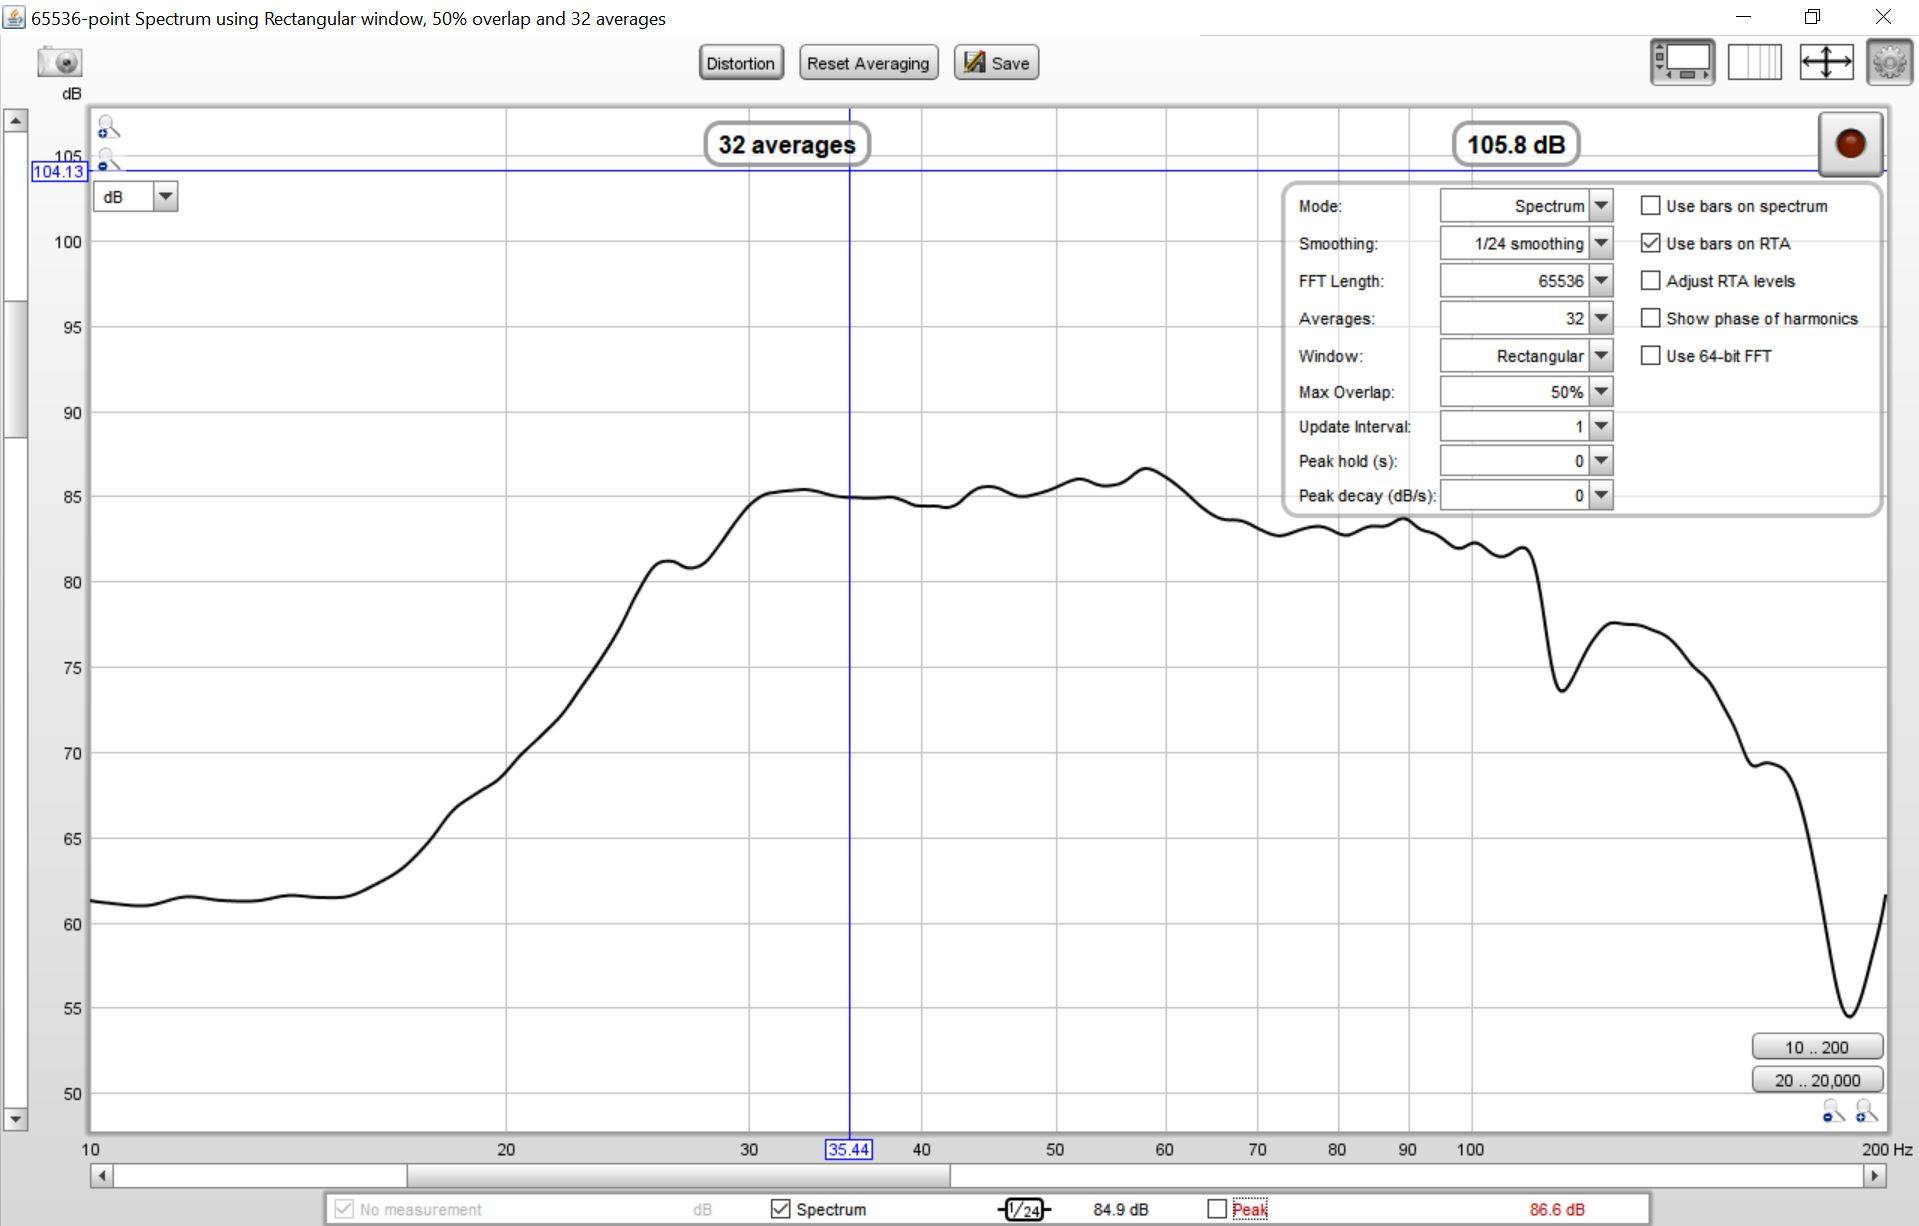The image size is (1919, 1226).
Task: Open scrollbars toggle icon in toolbar
Action: coord(1683,62)
